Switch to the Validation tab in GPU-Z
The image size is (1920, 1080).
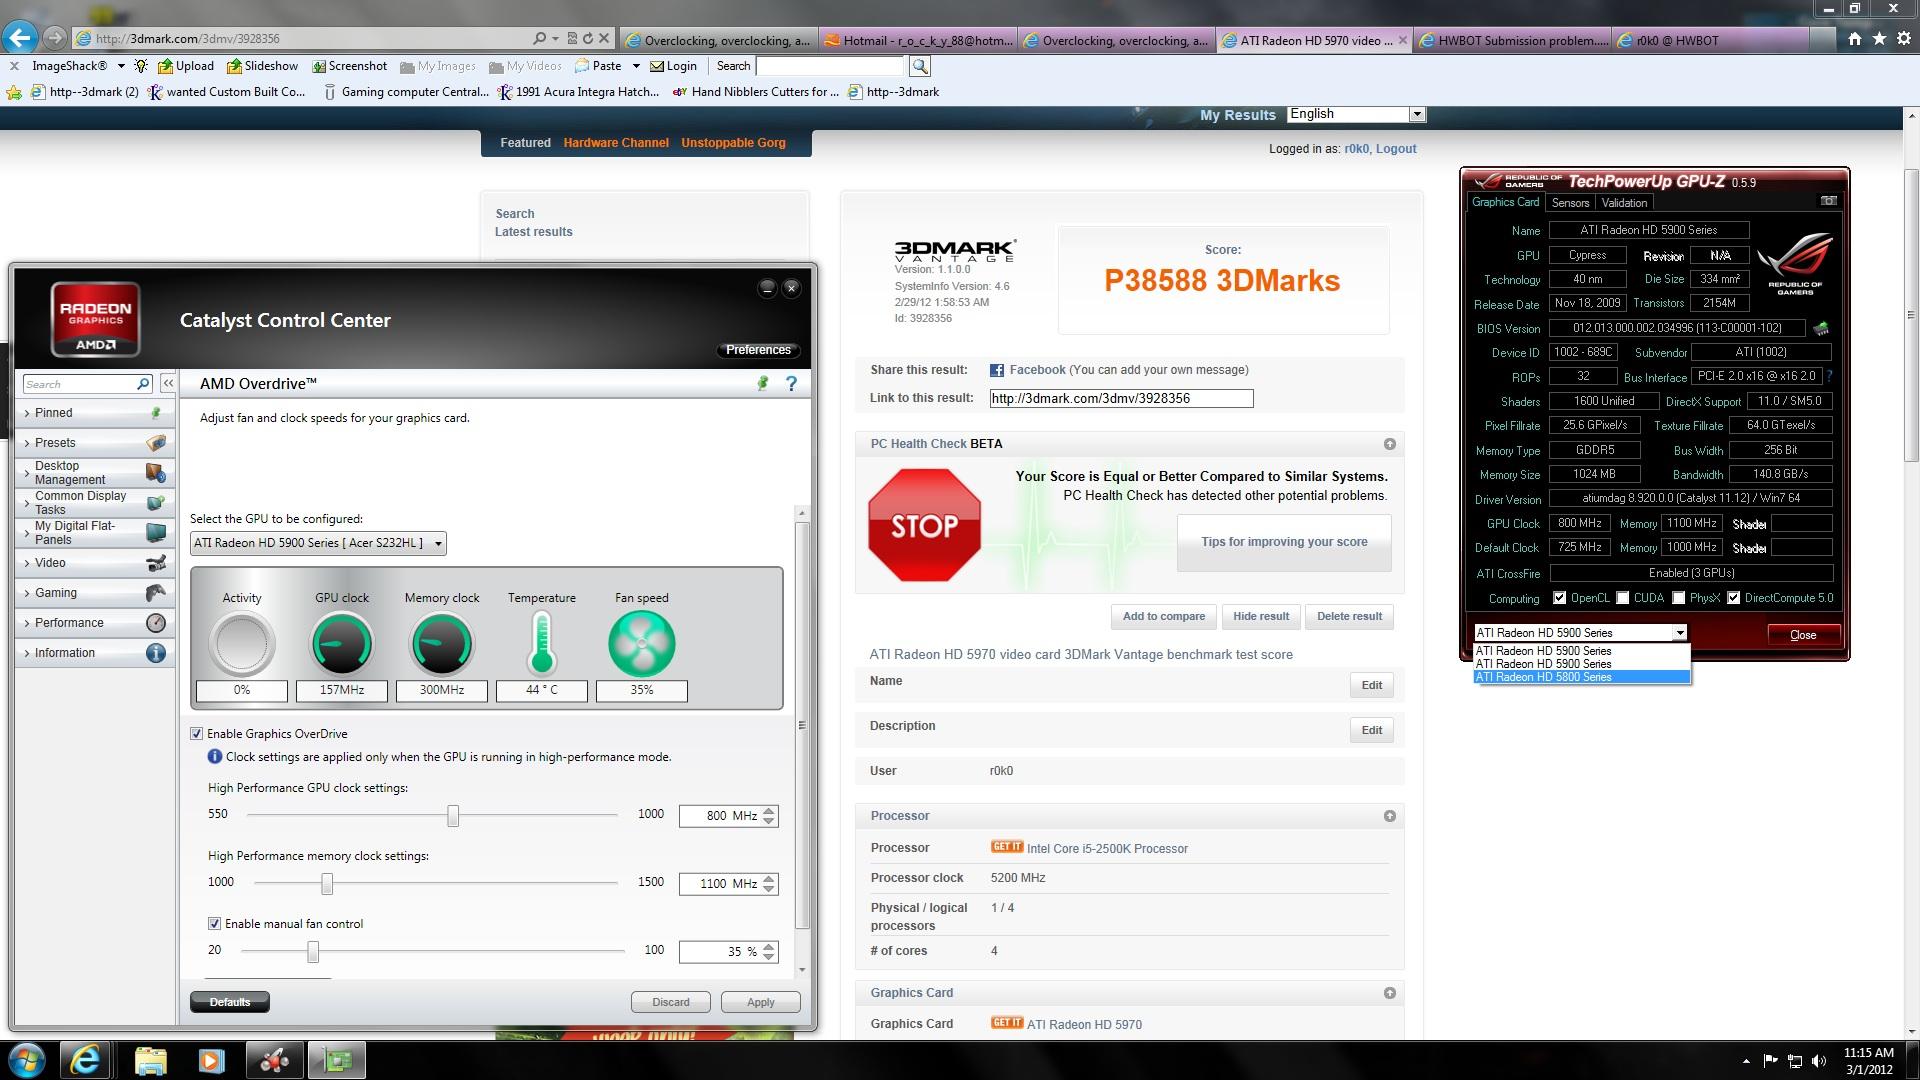pos(1624,203)
